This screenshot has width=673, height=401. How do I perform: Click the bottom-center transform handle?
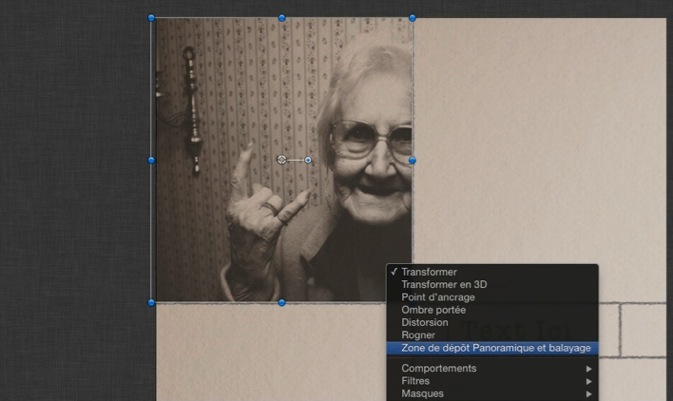point(282,303)
